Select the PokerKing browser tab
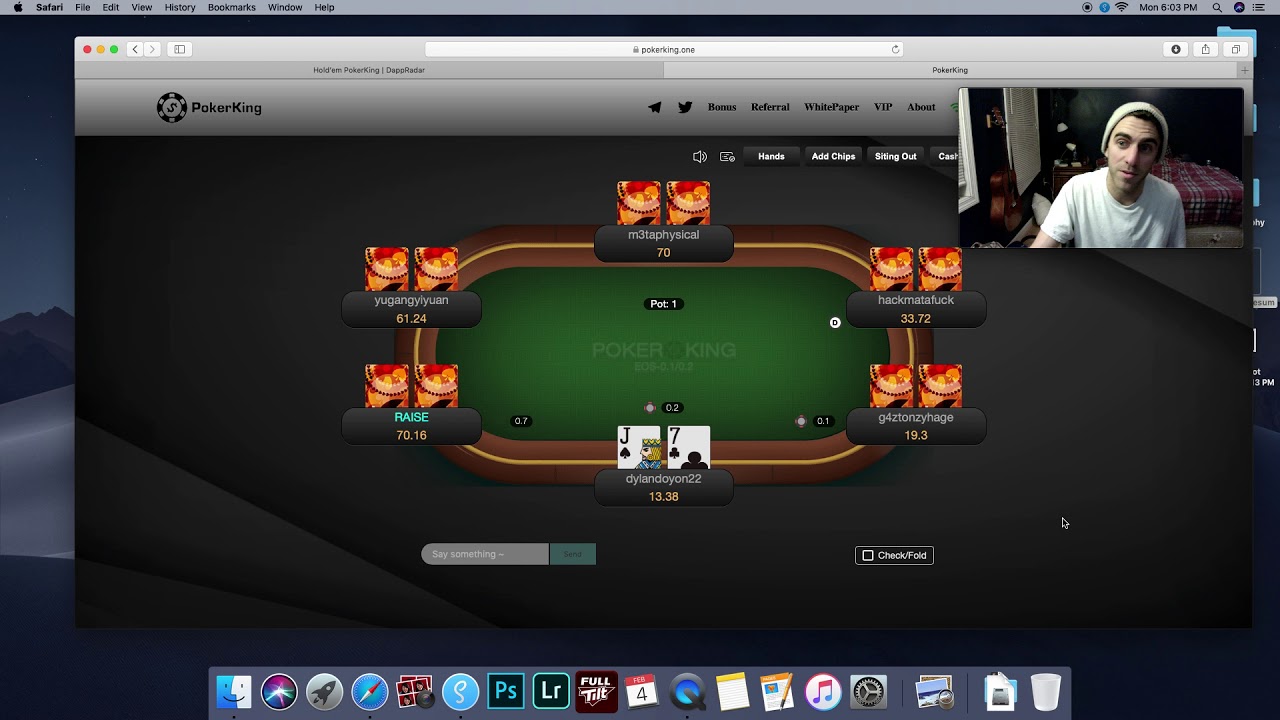 (950, 70)
